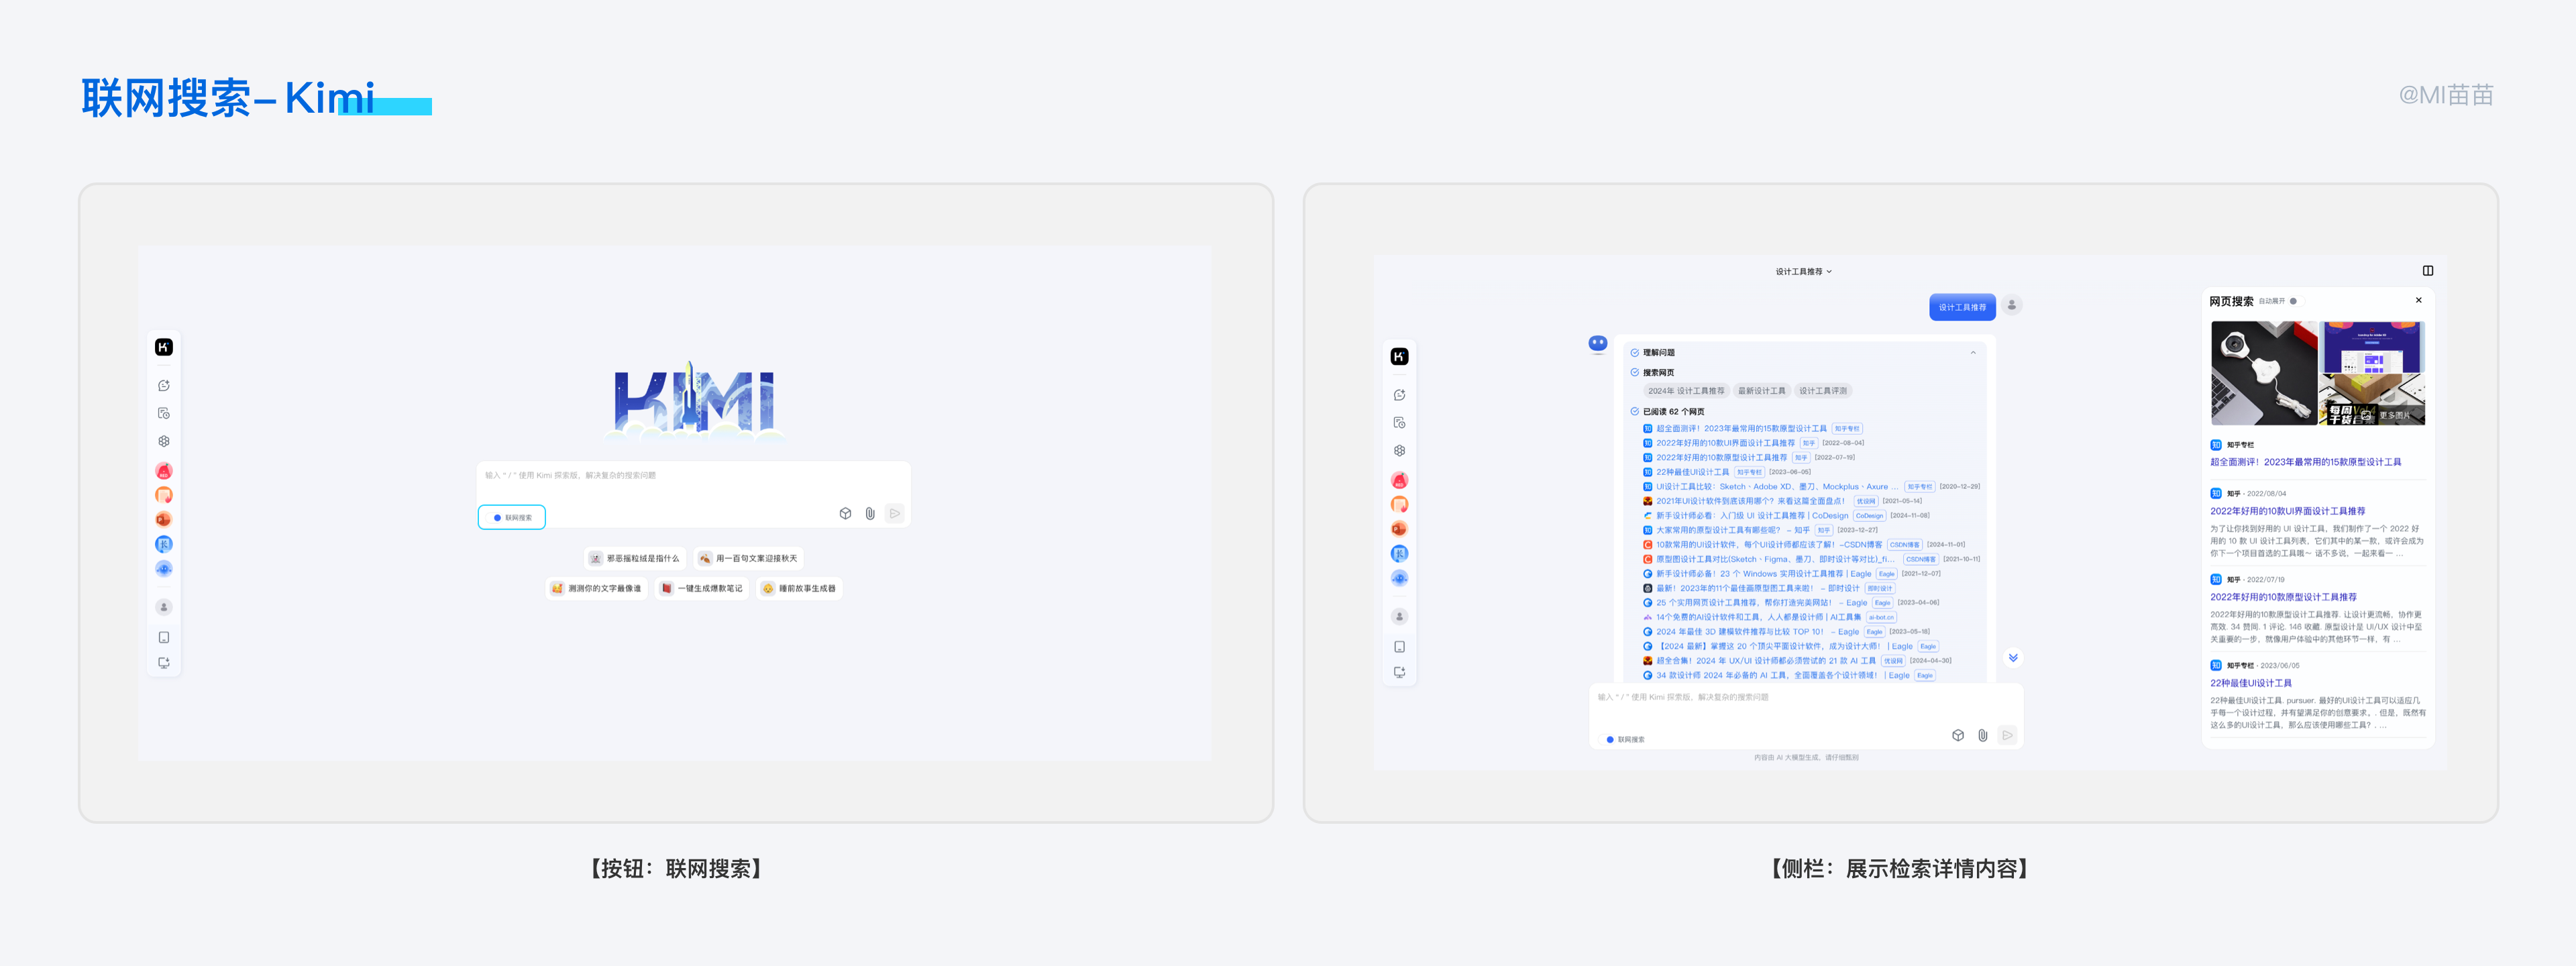The width and height of the screenshot is (2576, 966).
Task: Open the PPT assistant on the chat screen
Action: (x=1399, y=529)
